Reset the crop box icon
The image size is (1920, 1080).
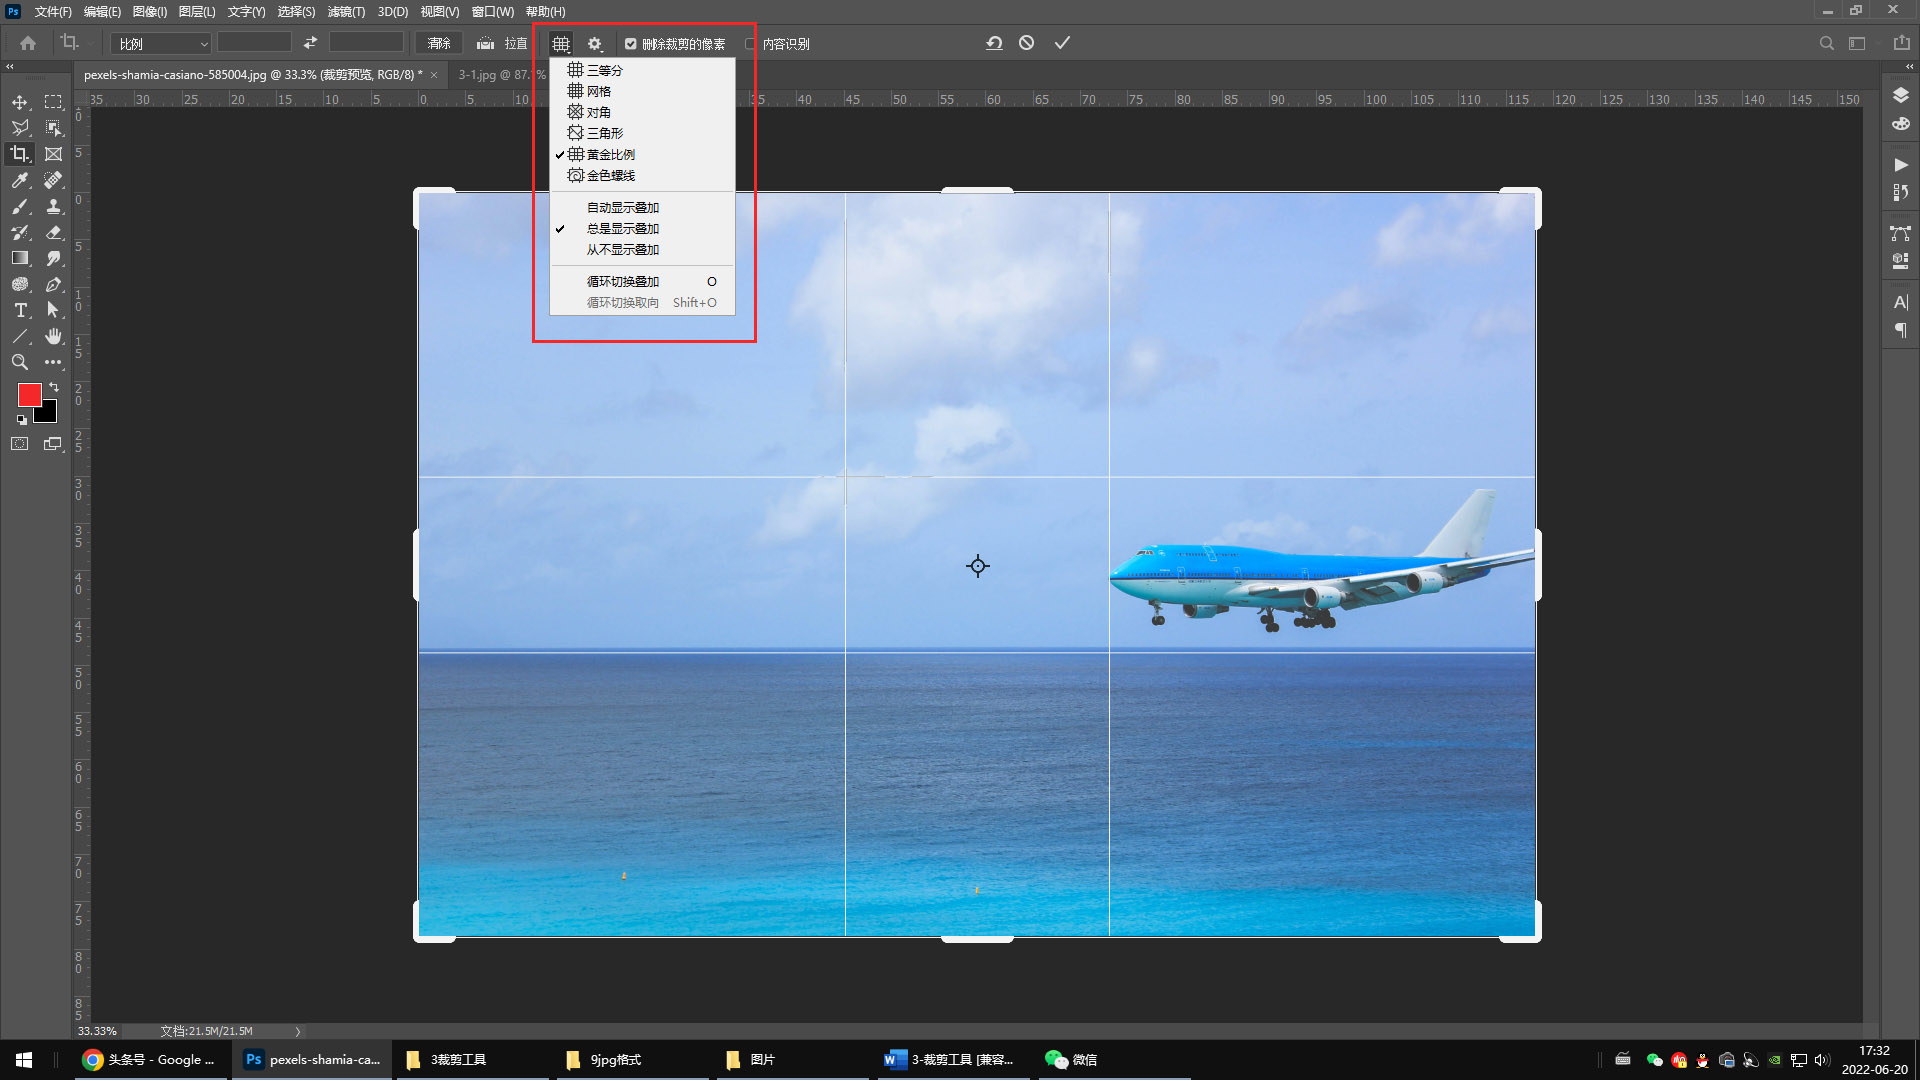(x=994, y=43)
